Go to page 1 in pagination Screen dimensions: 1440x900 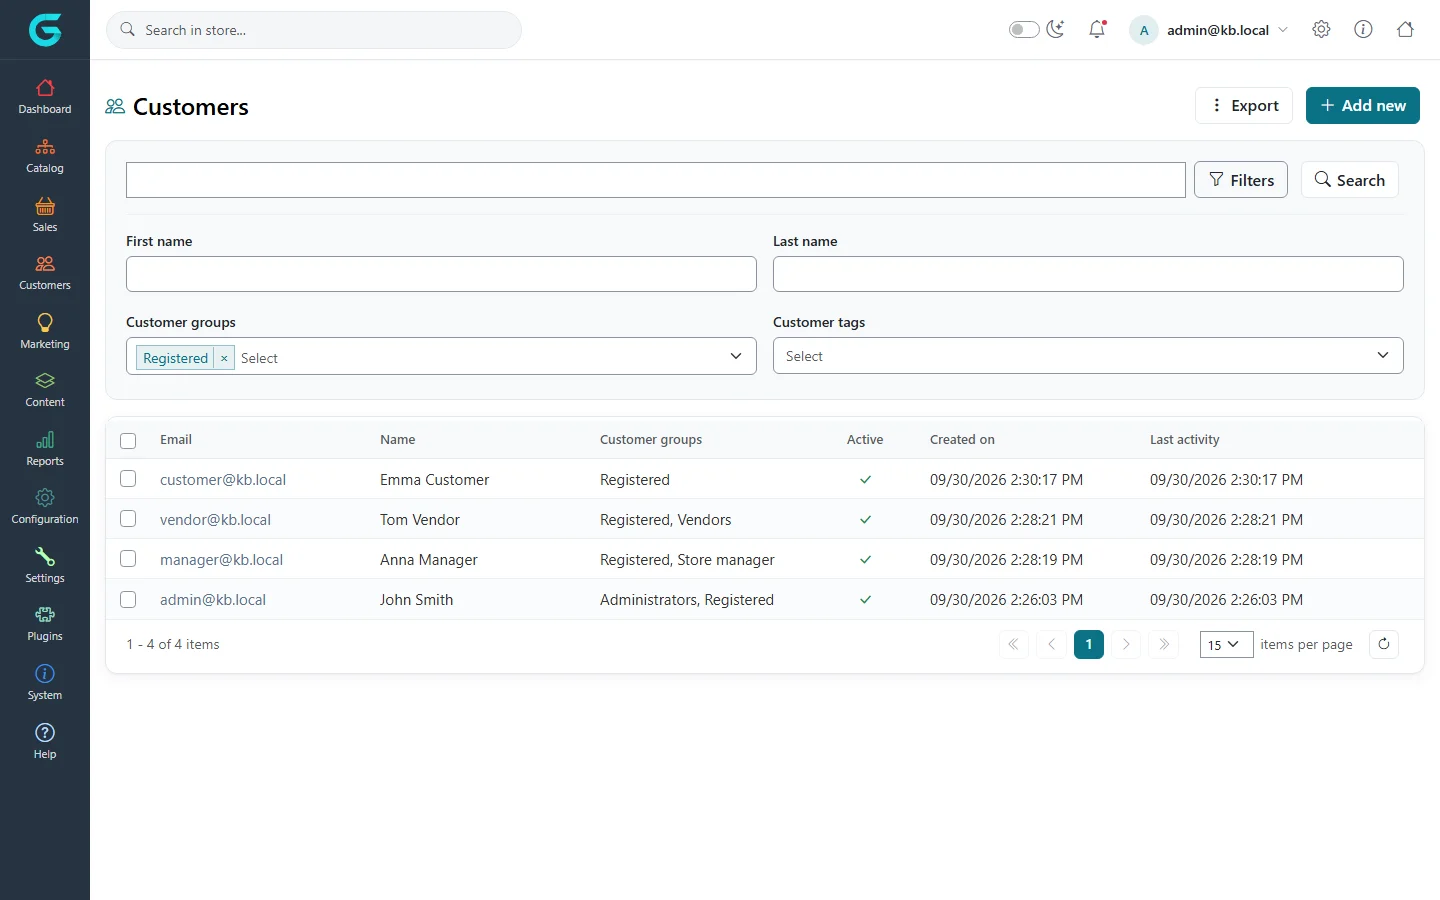click(1089, 644)
